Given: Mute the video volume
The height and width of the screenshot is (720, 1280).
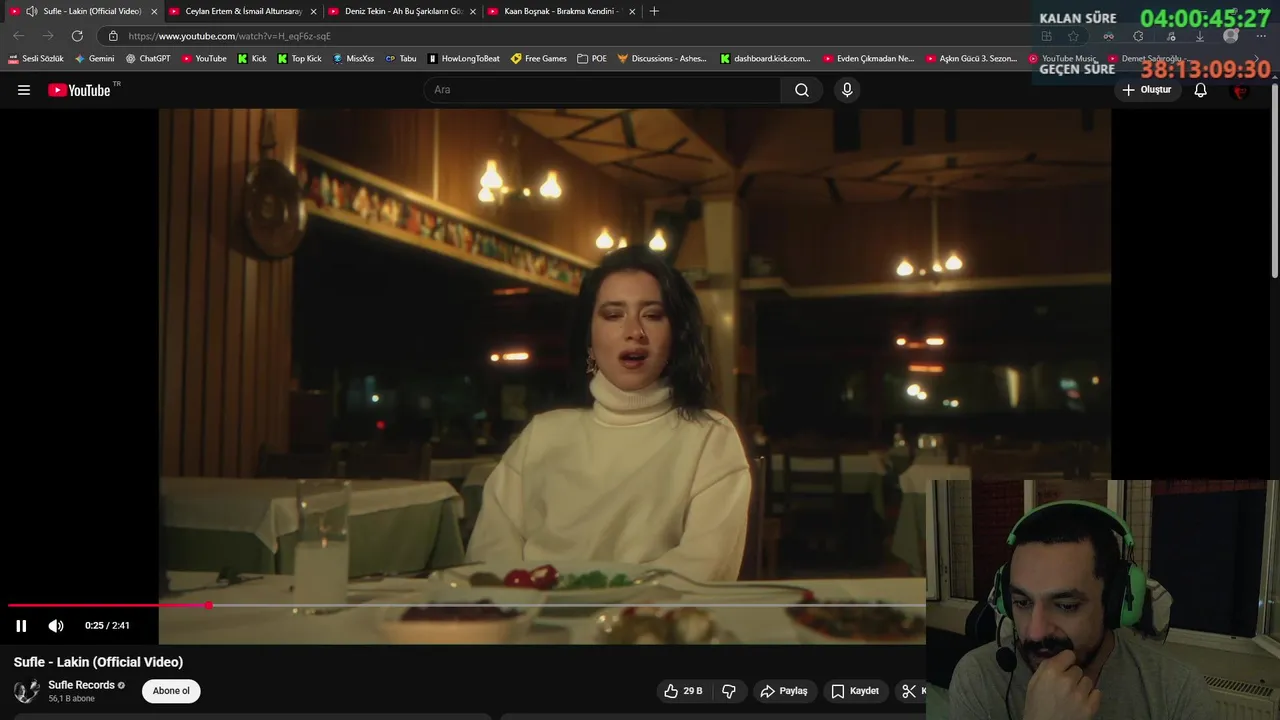Looking at the screenshot, I should tap(56, 626).
